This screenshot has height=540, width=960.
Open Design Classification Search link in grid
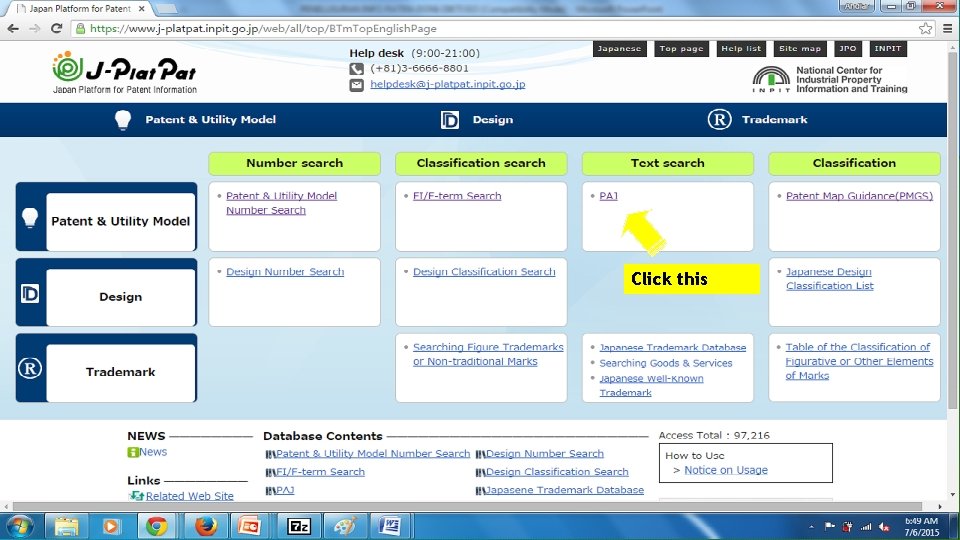coord(484,272)
